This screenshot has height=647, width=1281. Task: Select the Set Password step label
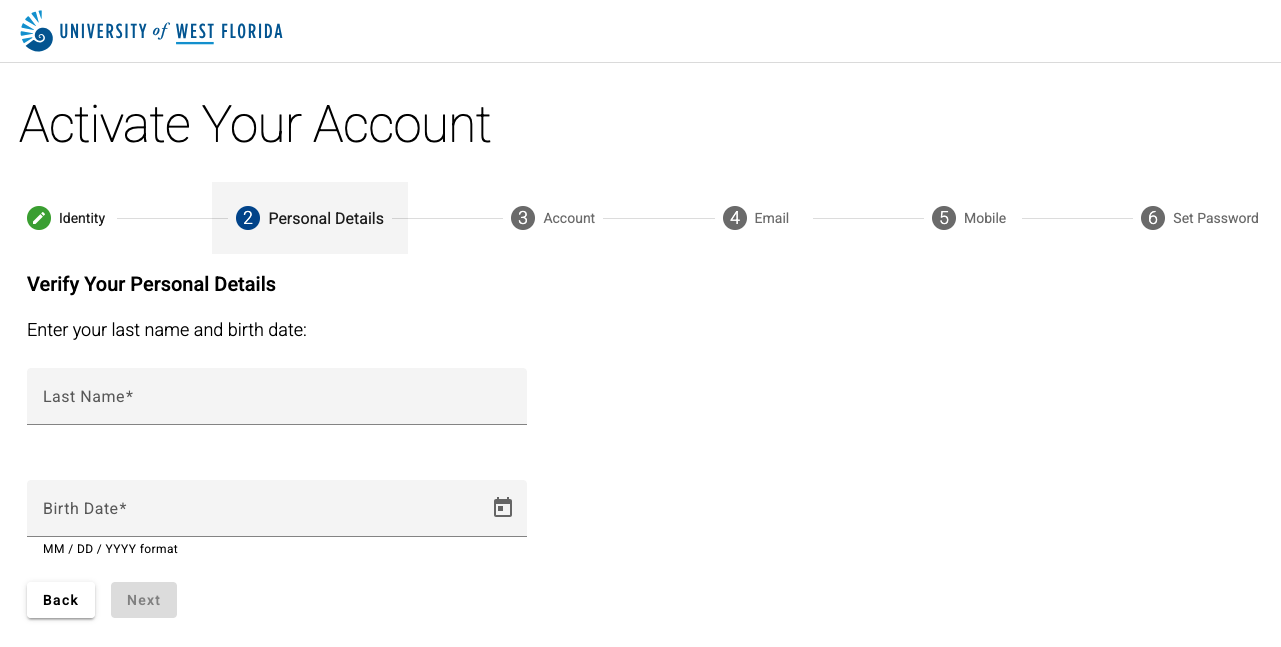click(x=1216, y=218)
